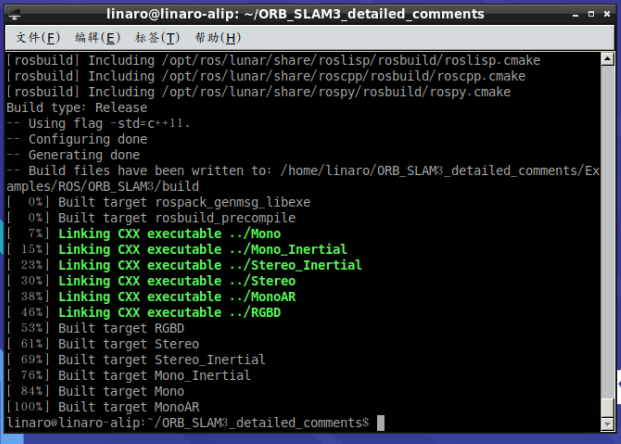
Task: Open the 编辑(E) menu
Action: coord(97,38)
